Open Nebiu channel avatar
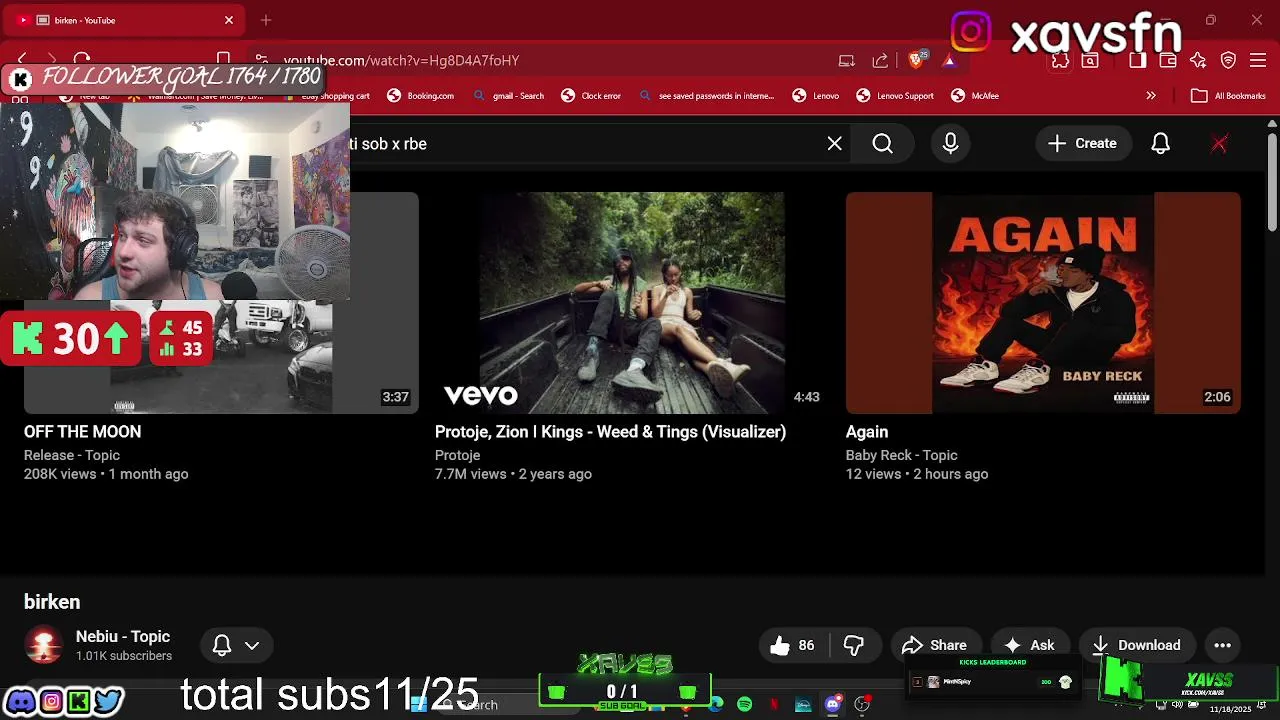This screenshot has width=1280, height=720. coord(44,646)
